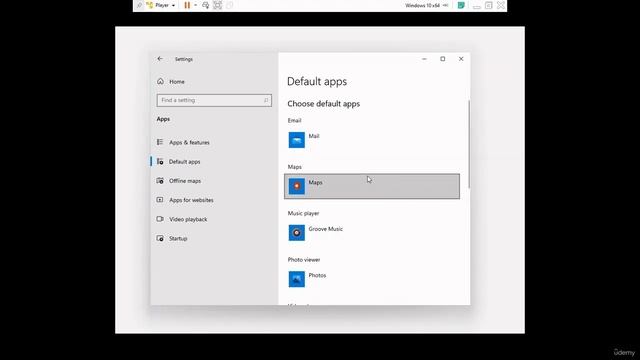Viewport: 640px width, 360px height.
Task: Click the Default apps sidebar icon
Action: [x=160, y=162]
